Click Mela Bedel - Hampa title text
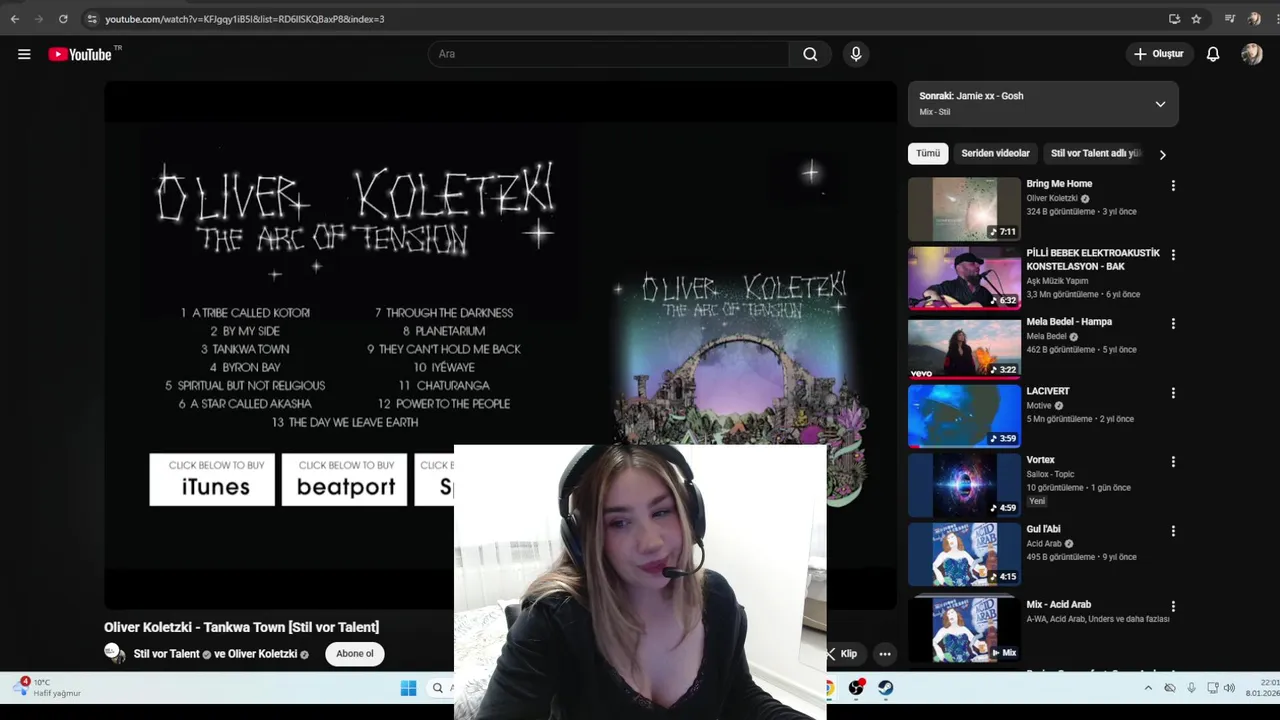Image resolution: width=1280 pixels, height=720 pixels. [x=1069, y=322]
